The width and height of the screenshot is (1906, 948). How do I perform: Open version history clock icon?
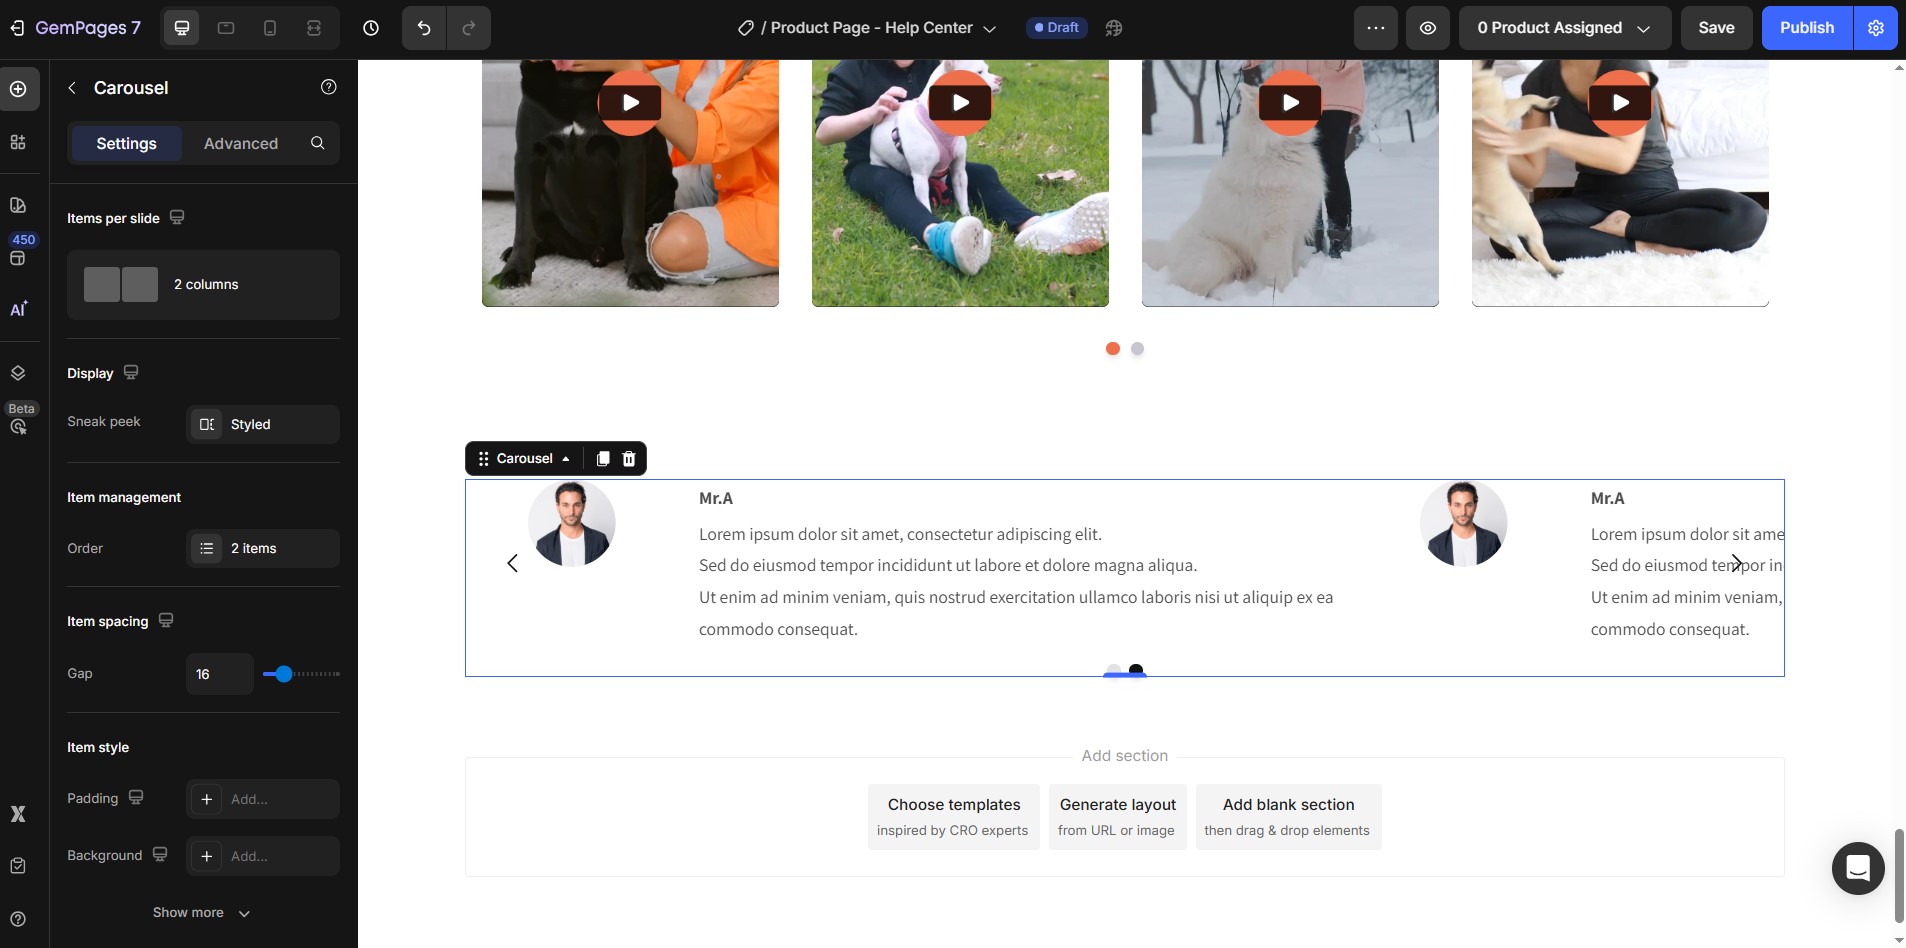(371, 28)
